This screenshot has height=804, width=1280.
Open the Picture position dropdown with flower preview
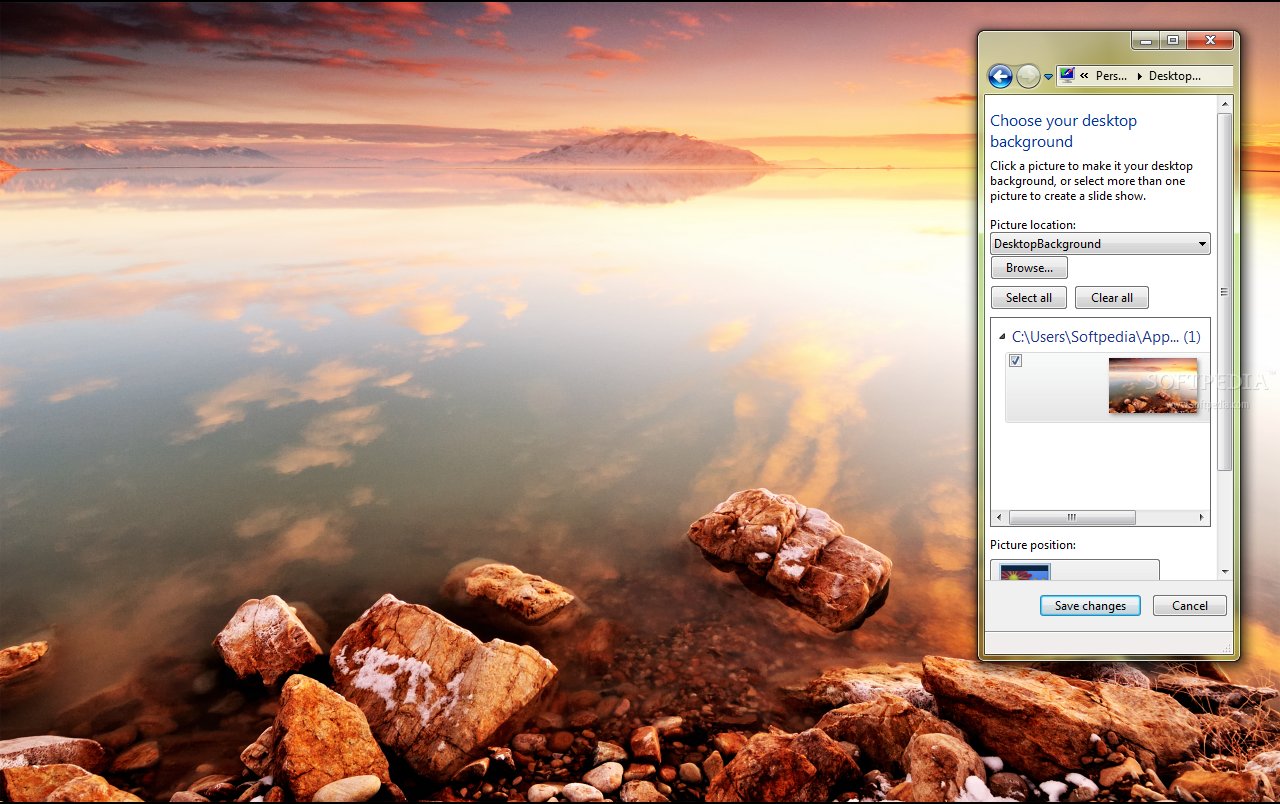point(1075,570)
